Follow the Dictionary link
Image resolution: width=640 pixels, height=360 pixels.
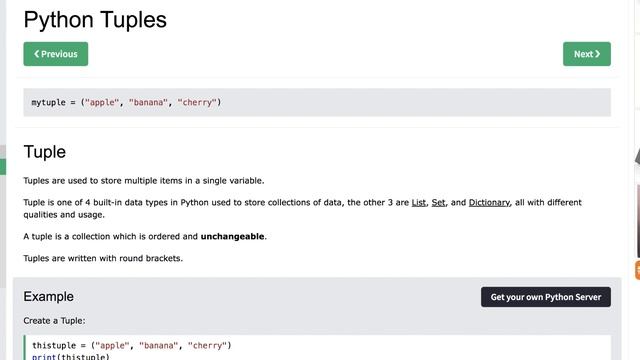(x=489, y=202)
